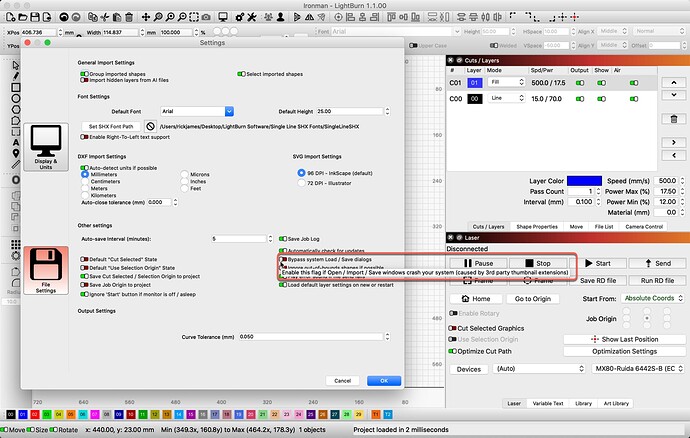Open Display & Units settings page
690x438 pixels.
tap(46, 147)
